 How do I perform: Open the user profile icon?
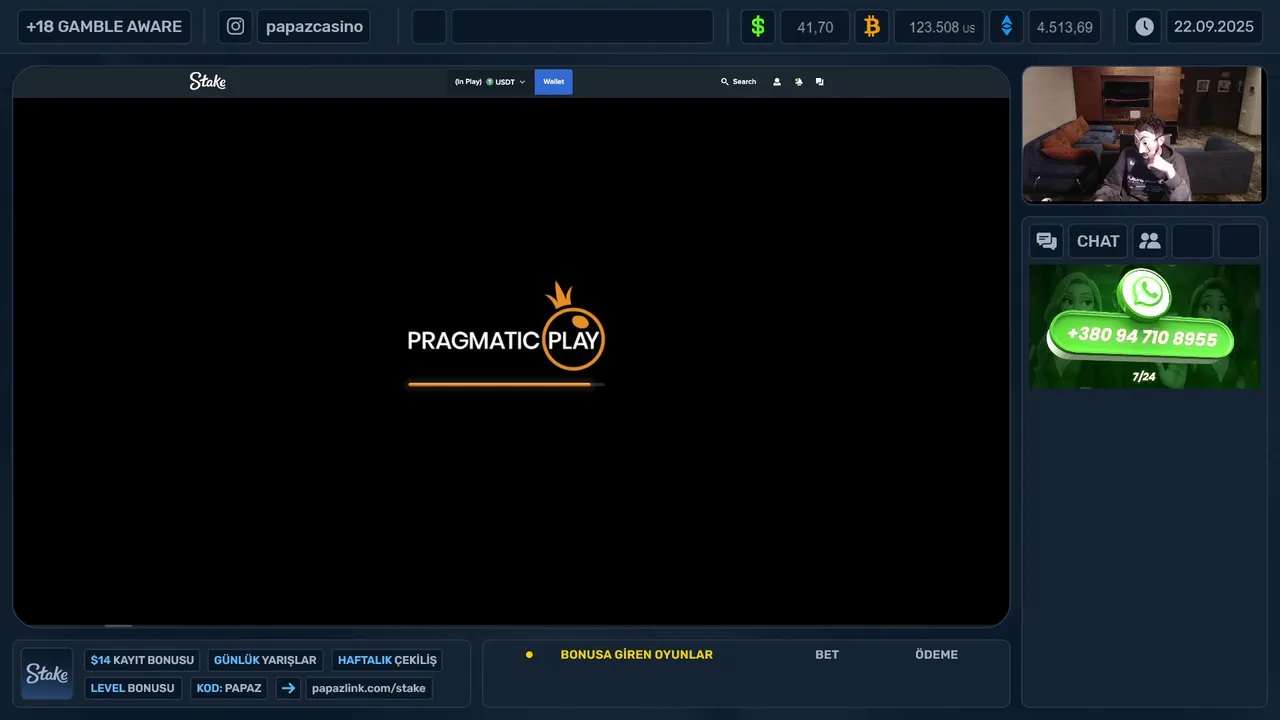(777, 82)
